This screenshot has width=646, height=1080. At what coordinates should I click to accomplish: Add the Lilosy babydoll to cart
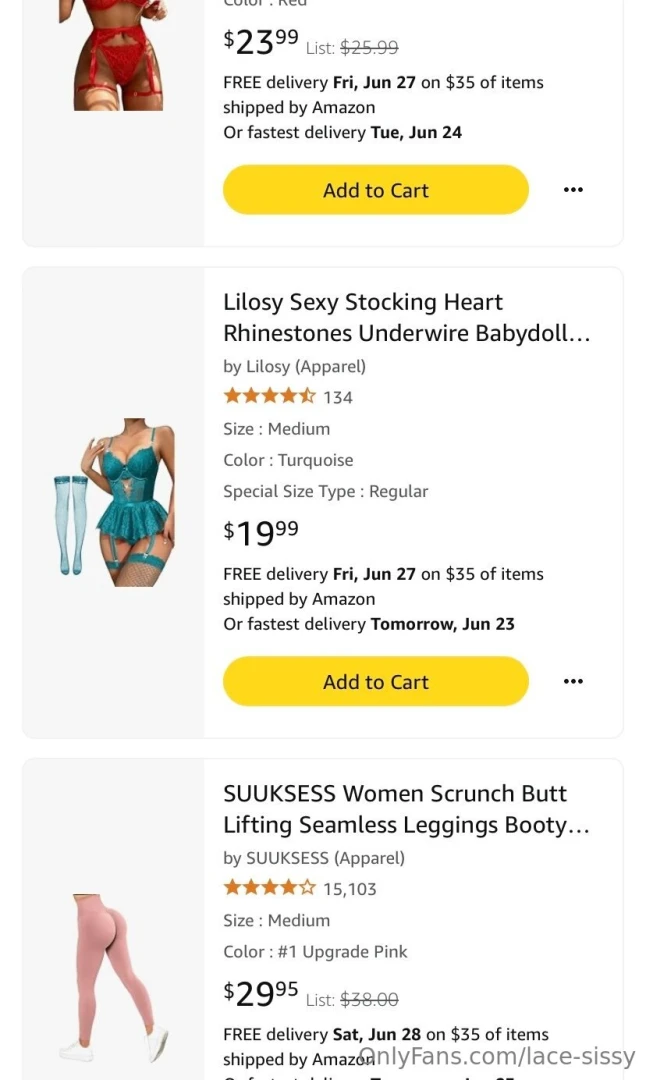pyautogui.click(x=375, y=681)
